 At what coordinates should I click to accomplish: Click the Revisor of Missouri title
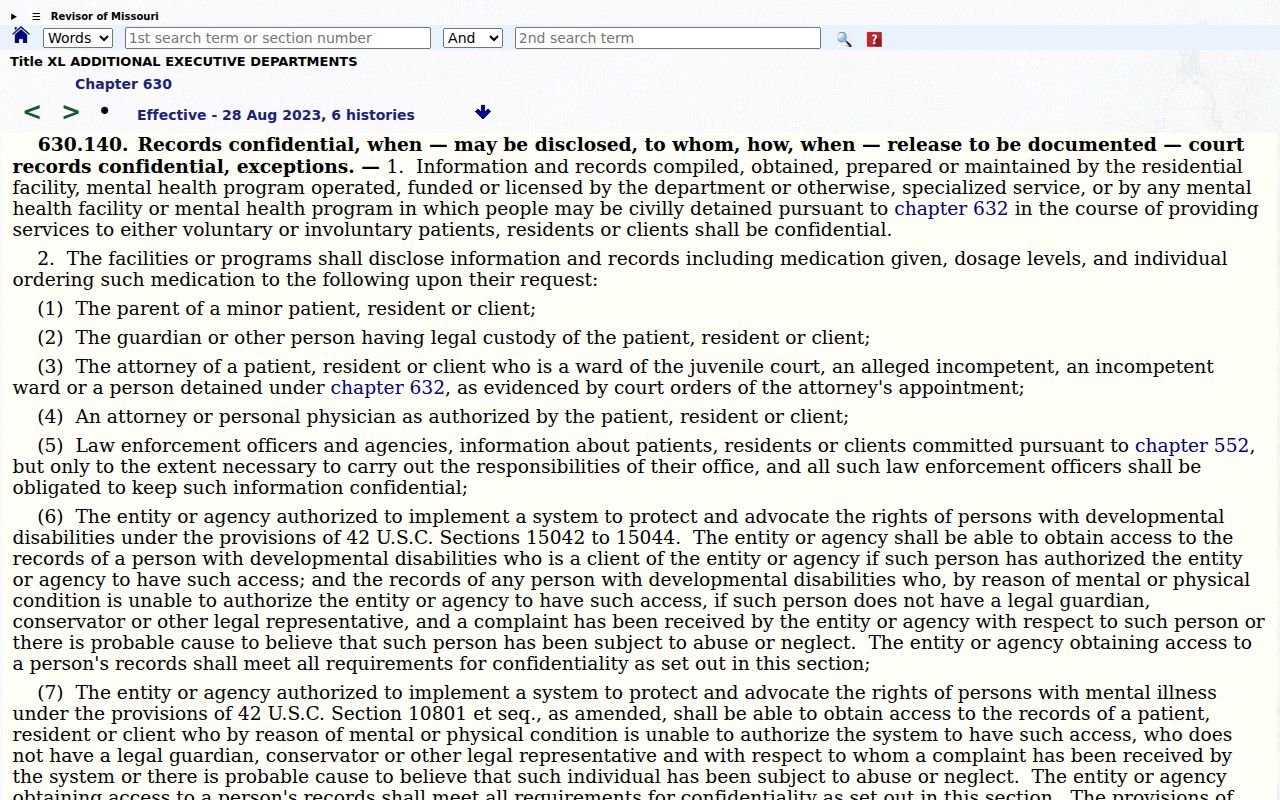click(x=104, y=16)
